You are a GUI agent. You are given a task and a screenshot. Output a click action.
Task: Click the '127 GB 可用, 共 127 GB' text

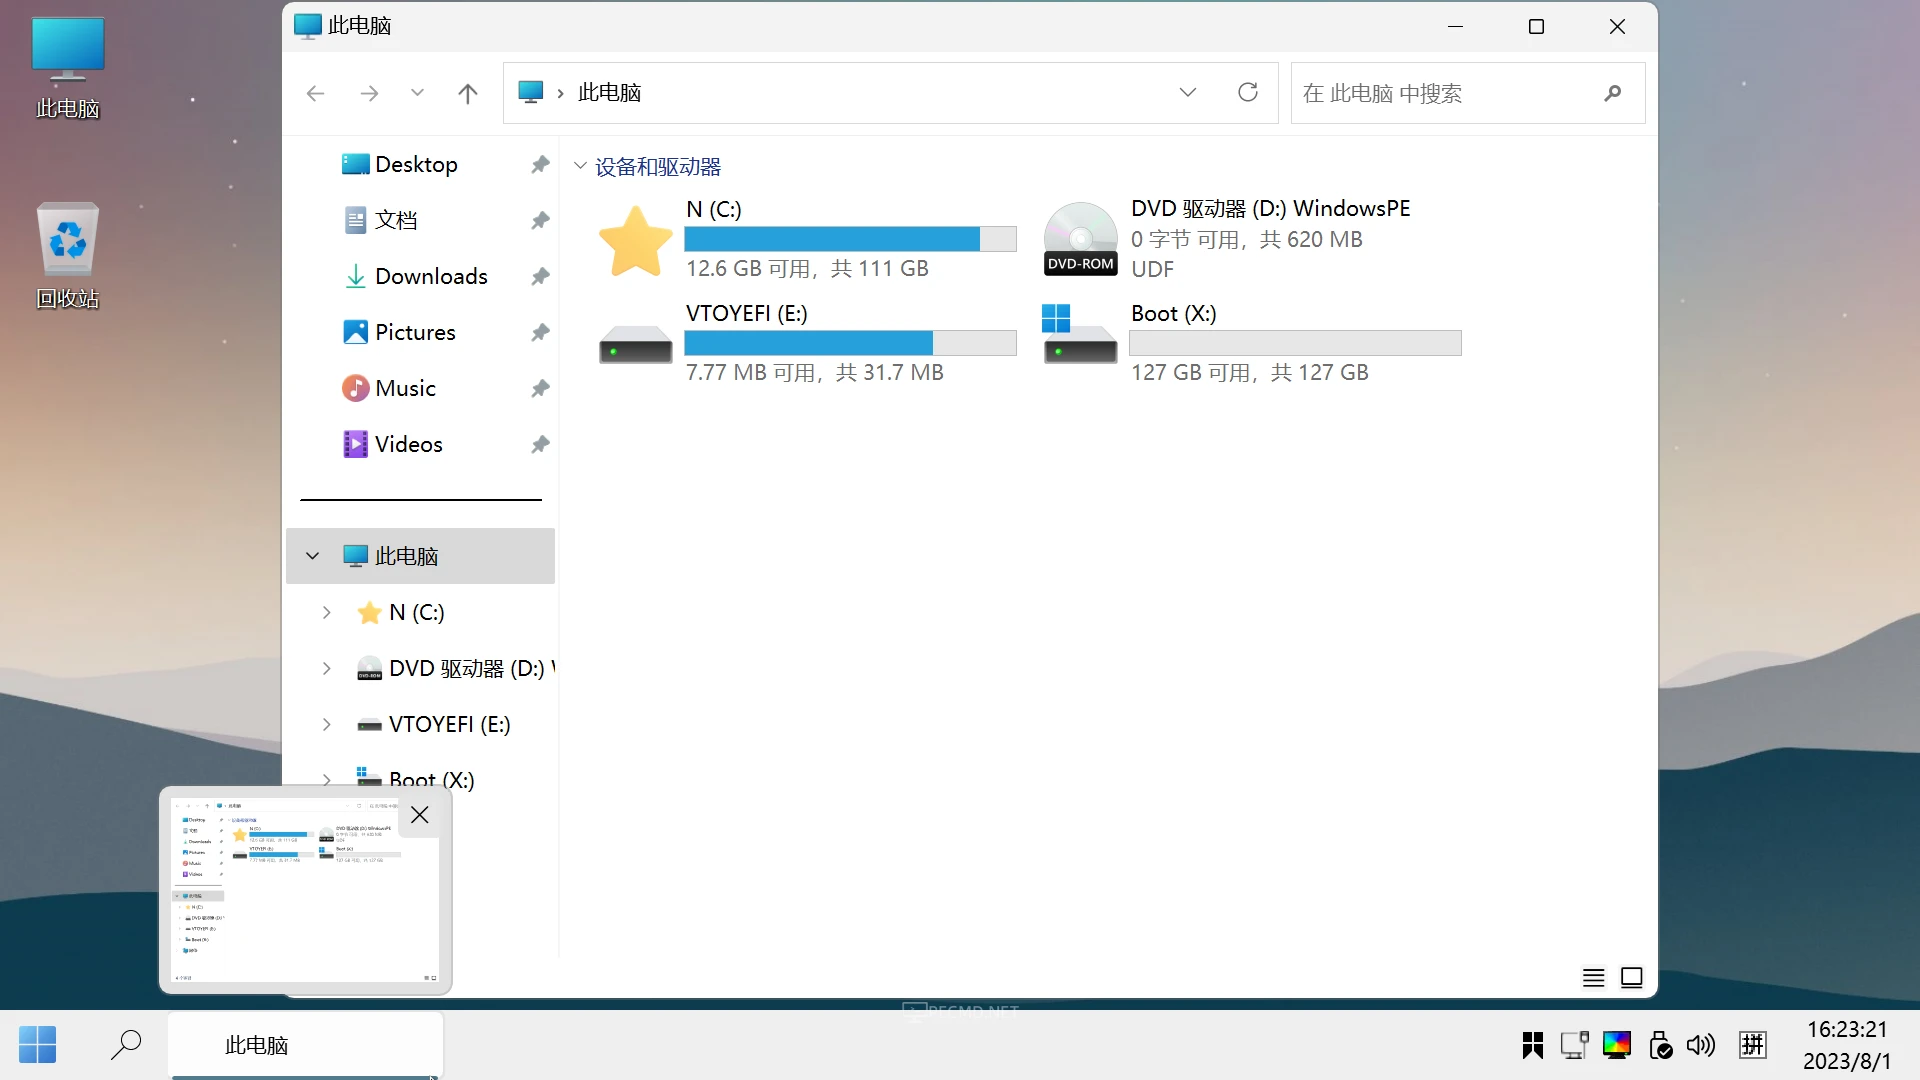[1250, 373]
